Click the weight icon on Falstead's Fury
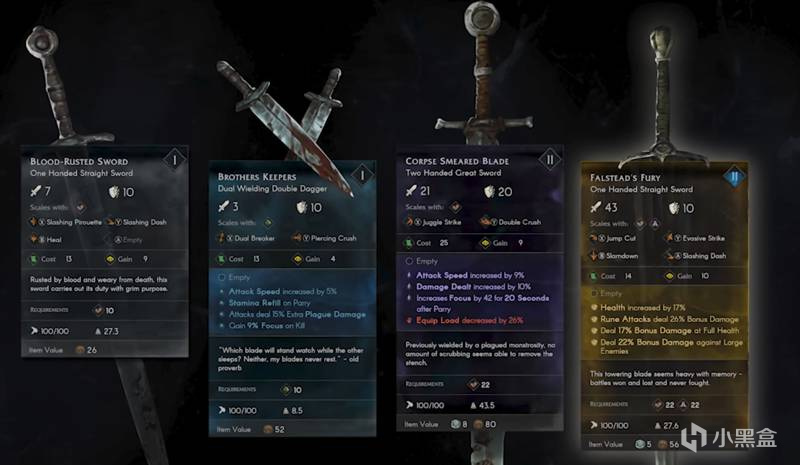 click(x=658, y=425)
